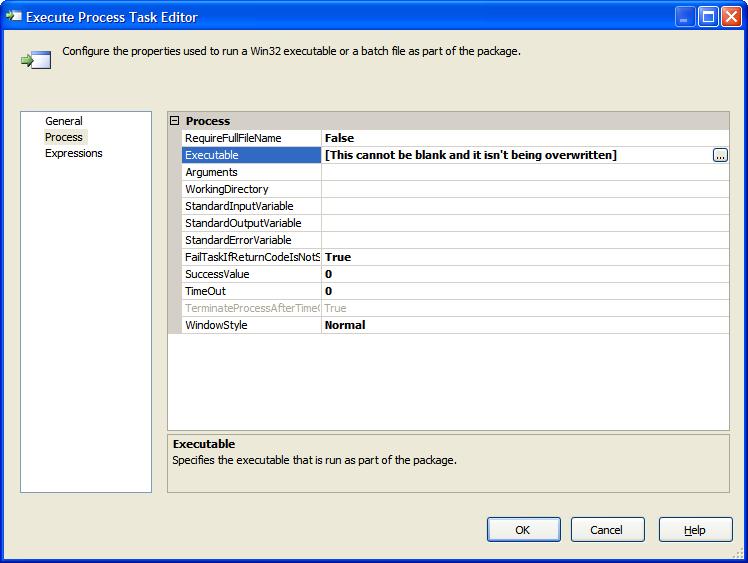
Task: Click the SuccessValue 0 value field
Action: tap(525, 274)
